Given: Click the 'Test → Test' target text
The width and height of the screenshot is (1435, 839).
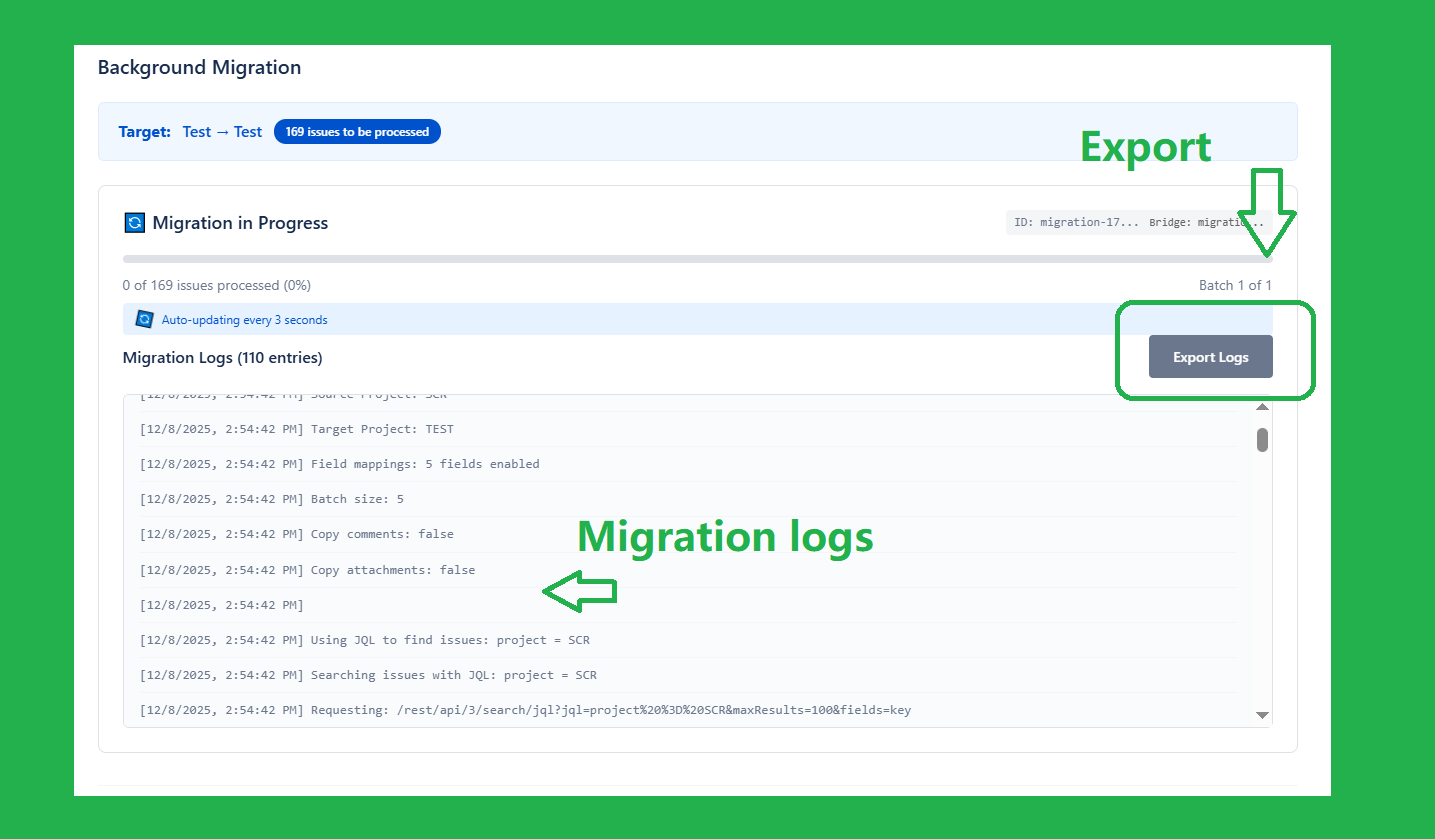Looking at the screenshot, I should click(x=222, y=131).
